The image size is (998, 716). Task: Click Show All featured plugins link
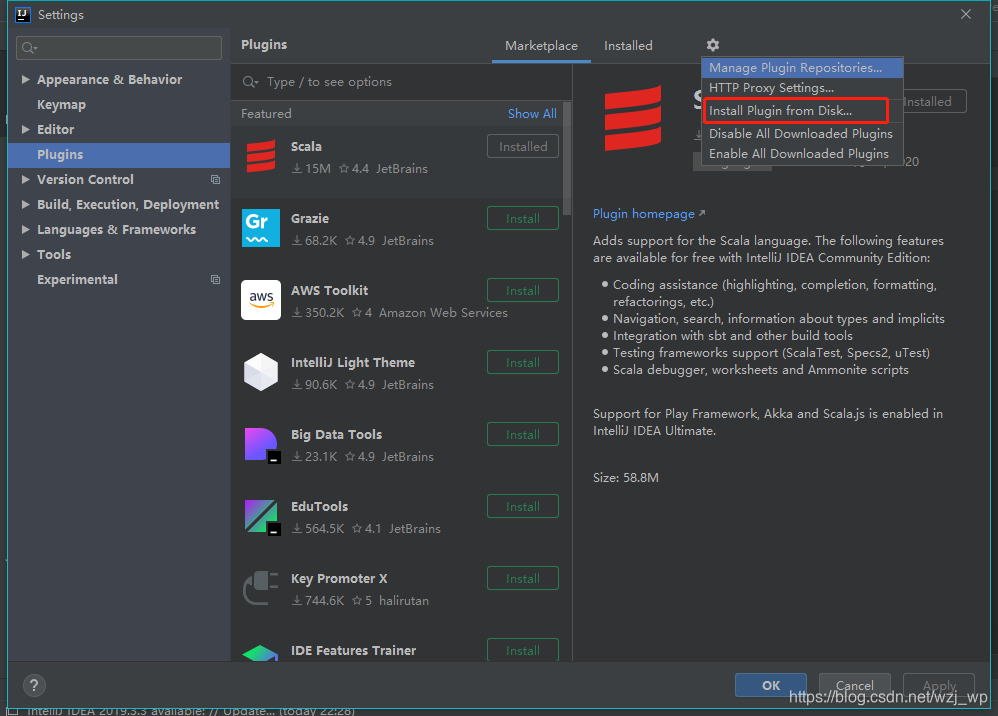532,114
